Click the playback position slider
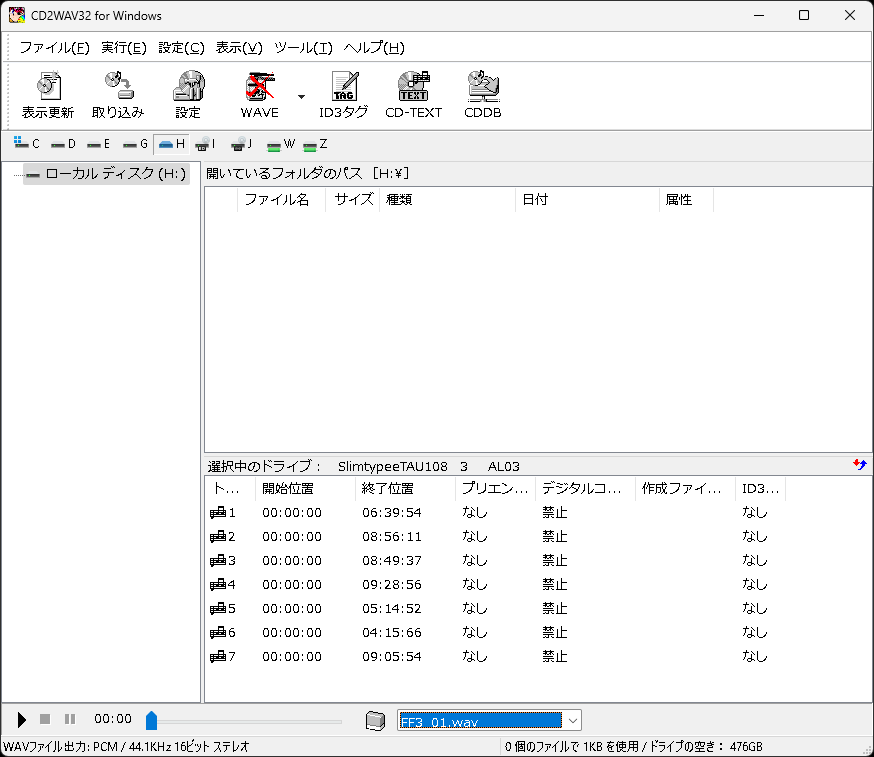The height and width of the screenshot is (757, 874). pyautogui.click(x=151, y=719)
